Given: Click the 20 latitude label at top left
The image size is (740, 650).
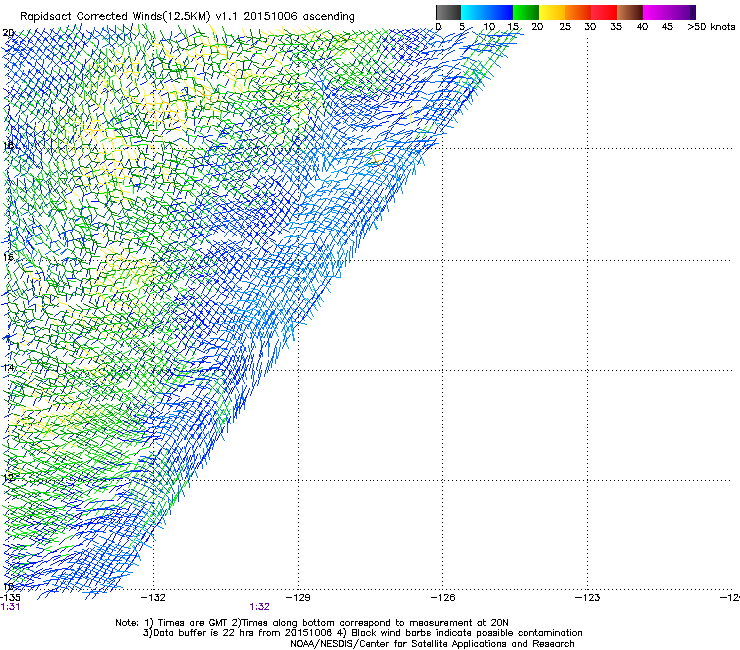Looking at the screenshot, I should click(8, 33).
